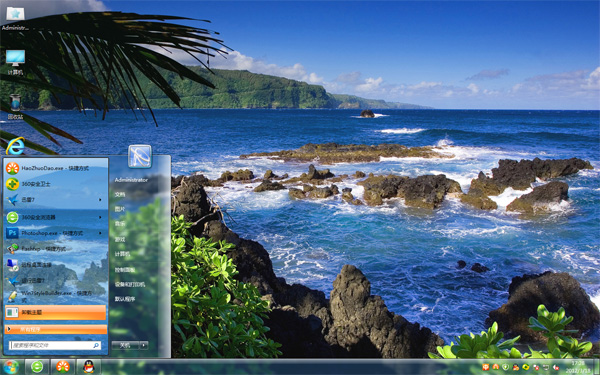Screen dimensions: 600x375
Task: Open Action Center flag tray icon
Action: (x=536, y=367)
